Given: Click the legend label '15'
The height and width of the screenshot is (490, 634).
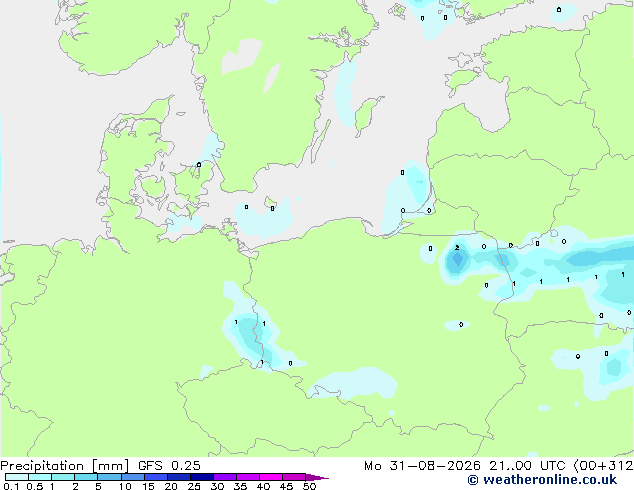Looking at the screenshot, I should click(148, 486).
